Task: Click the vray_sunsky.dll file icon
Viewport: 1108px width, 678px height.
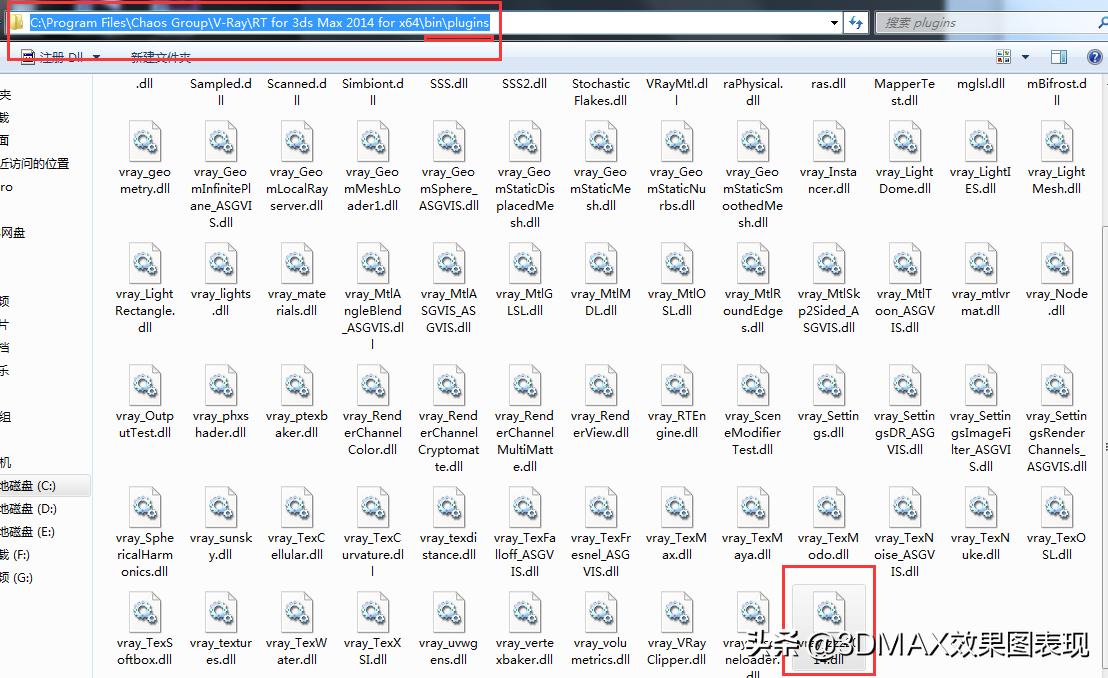Action: (220, 509)
